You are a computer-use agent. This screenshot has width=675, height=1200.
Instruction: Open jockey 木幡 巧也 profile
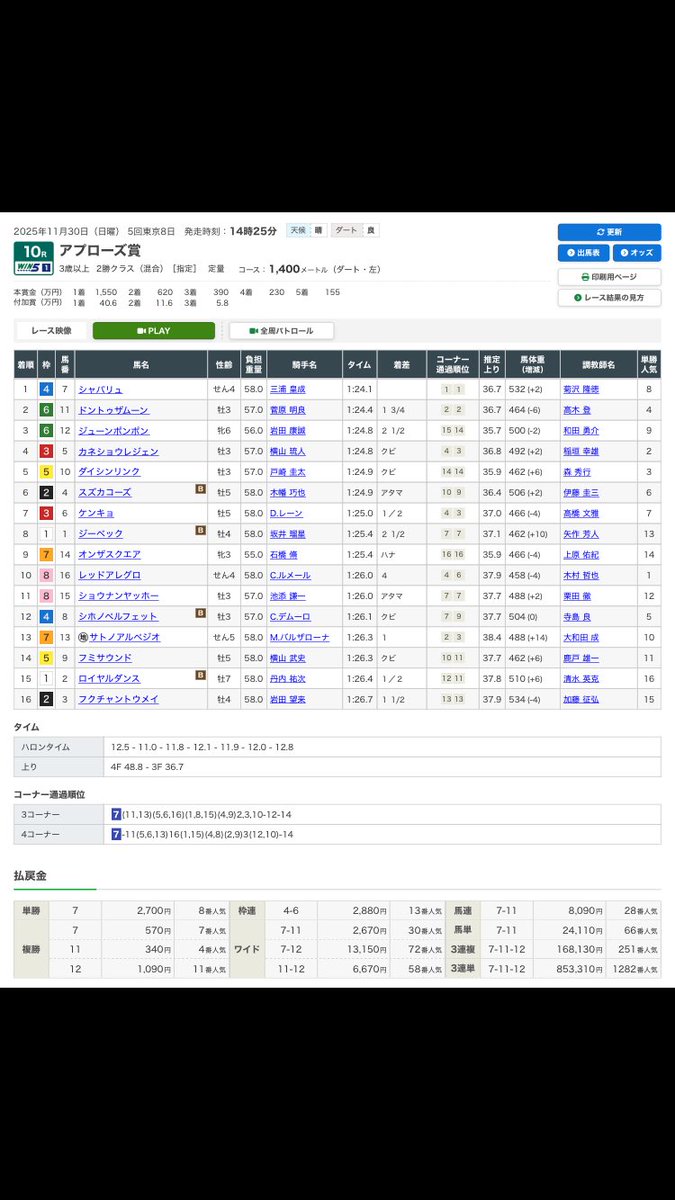pos(288,493)
